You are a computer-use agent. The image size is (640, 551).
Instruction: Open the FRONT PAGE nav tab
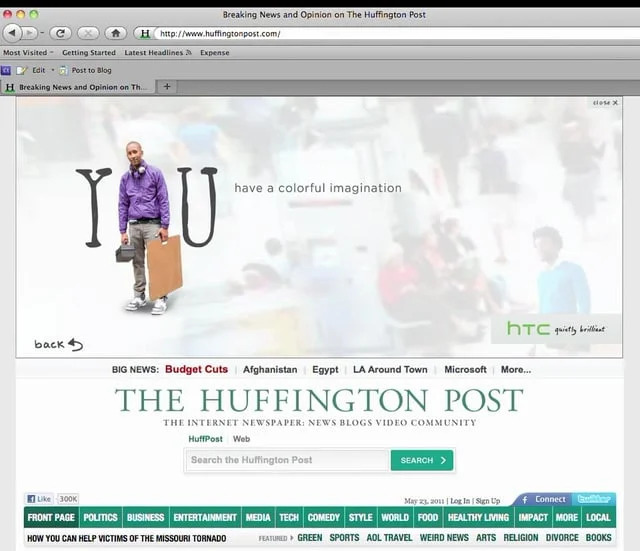coord(51,518)
